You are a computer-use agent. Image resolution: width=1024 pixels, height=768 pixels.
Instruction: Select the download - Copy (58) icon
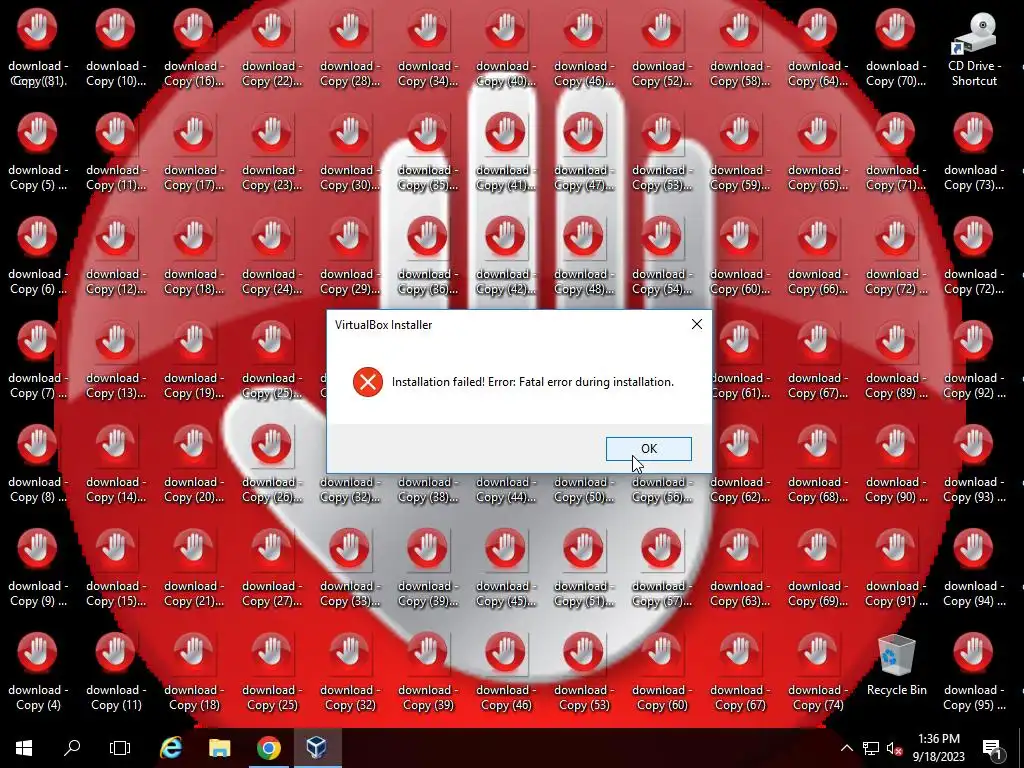point(740,50)
